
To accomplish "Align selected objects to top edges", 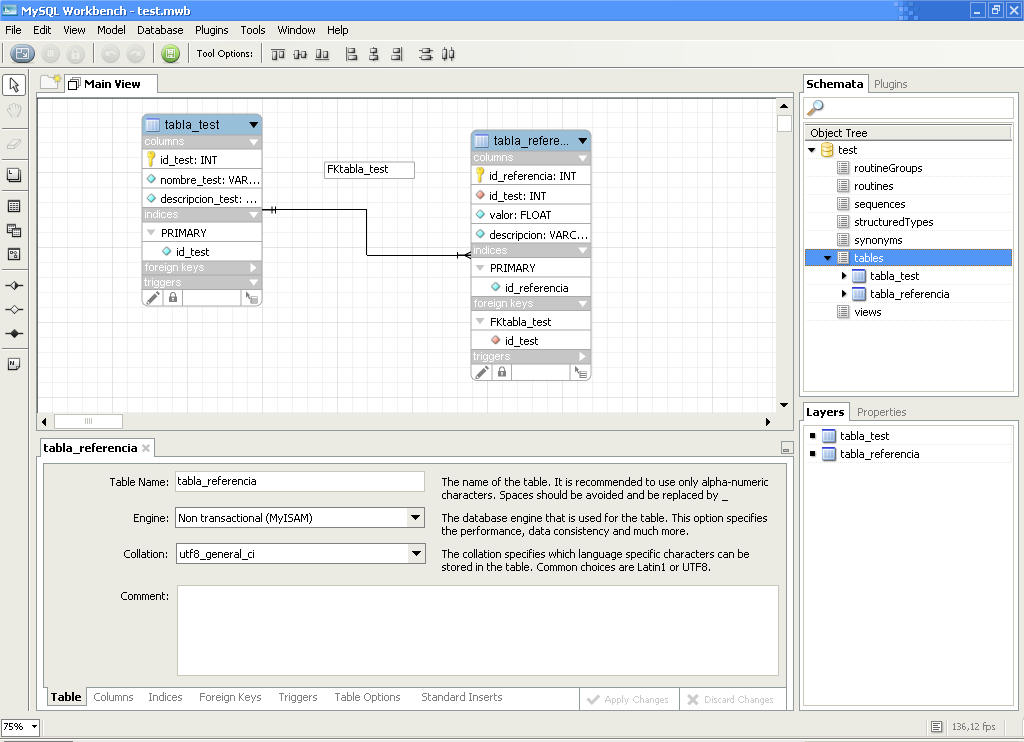I will coord(278,54).
